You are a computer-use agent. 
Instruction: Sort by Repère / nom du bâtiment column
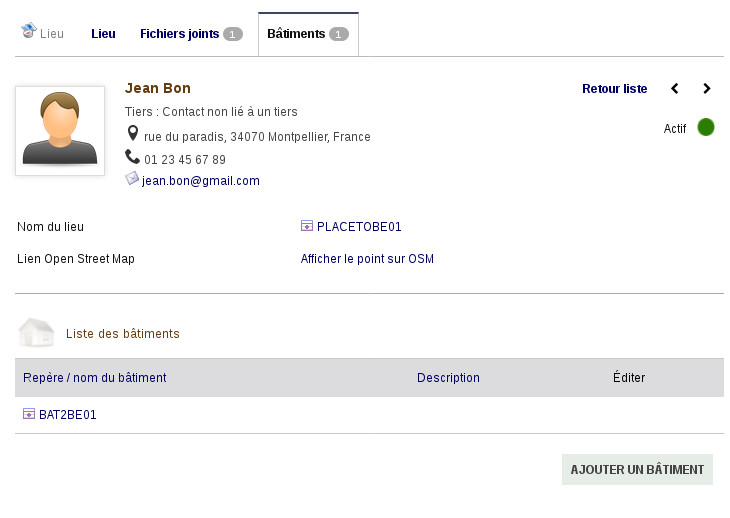[x=95, y=378]
